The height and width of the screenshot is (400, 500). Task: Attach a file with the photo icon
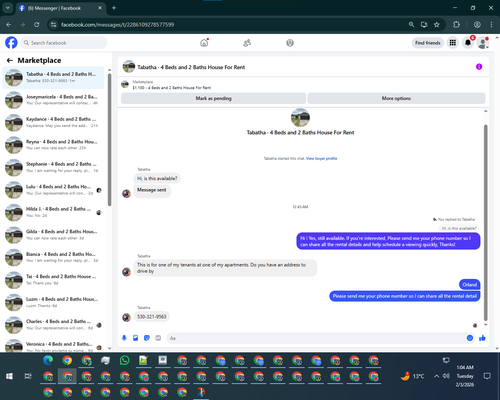(135, 338)
